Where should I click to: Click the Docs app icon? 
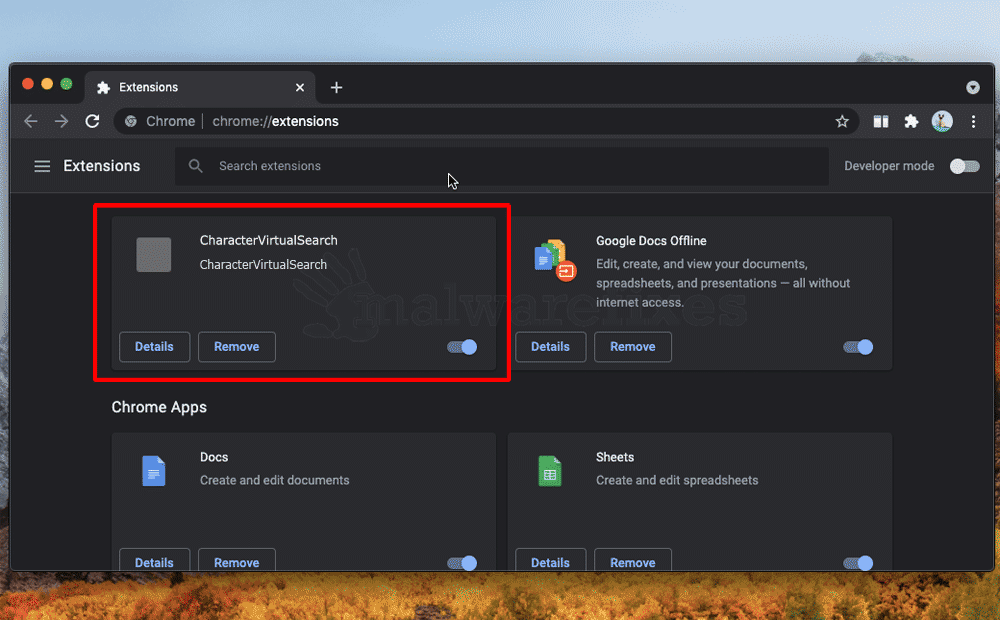click(154, 471)
